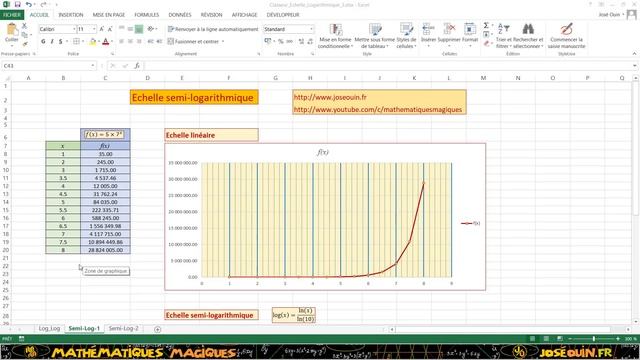Image resolution: width=640 pixels, height=360 pixels.
Task: Switch to the MISE EN PAGE tab
Action: 109,15
